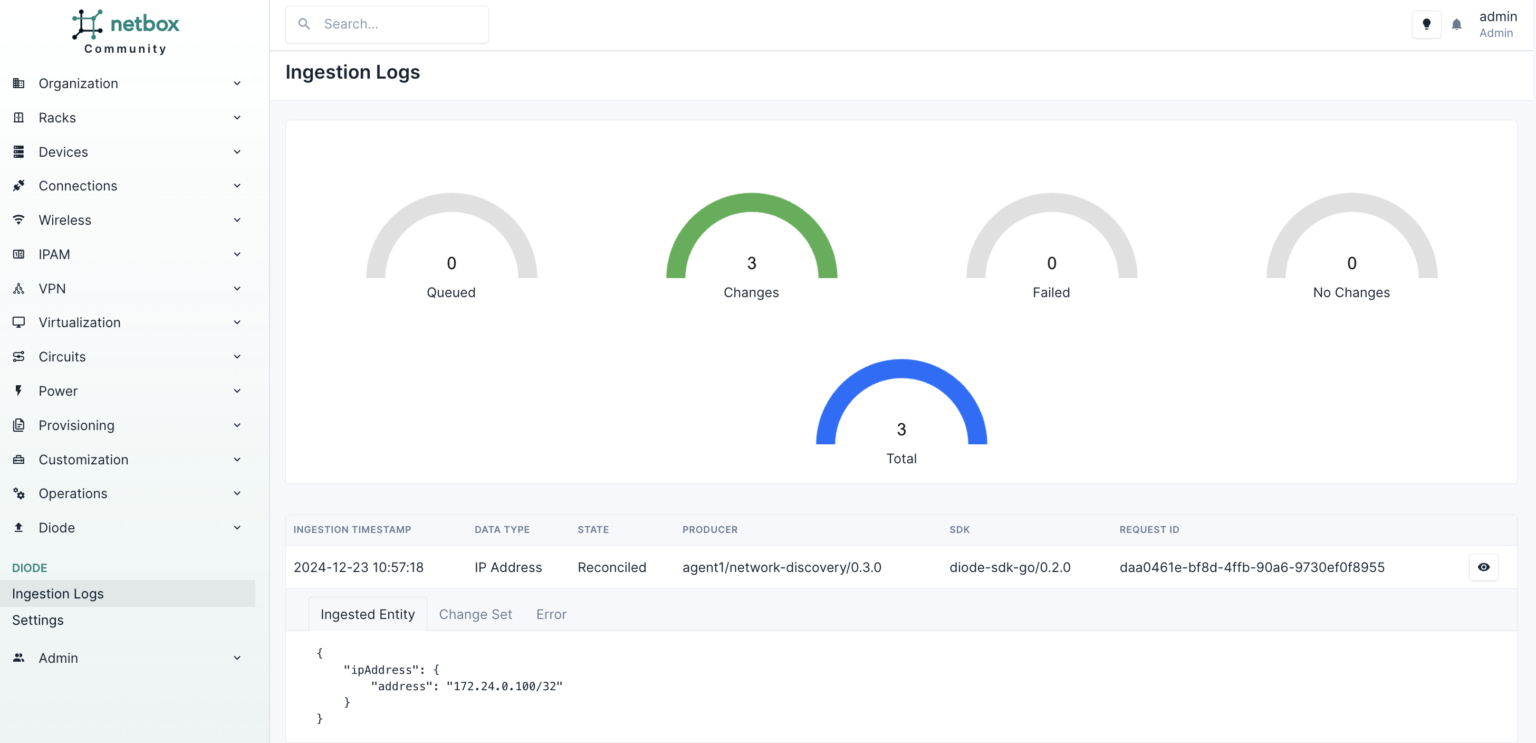Collapse the Admin menu chevron
Viewport: 1536px width, 743px height.
point(236,657)
